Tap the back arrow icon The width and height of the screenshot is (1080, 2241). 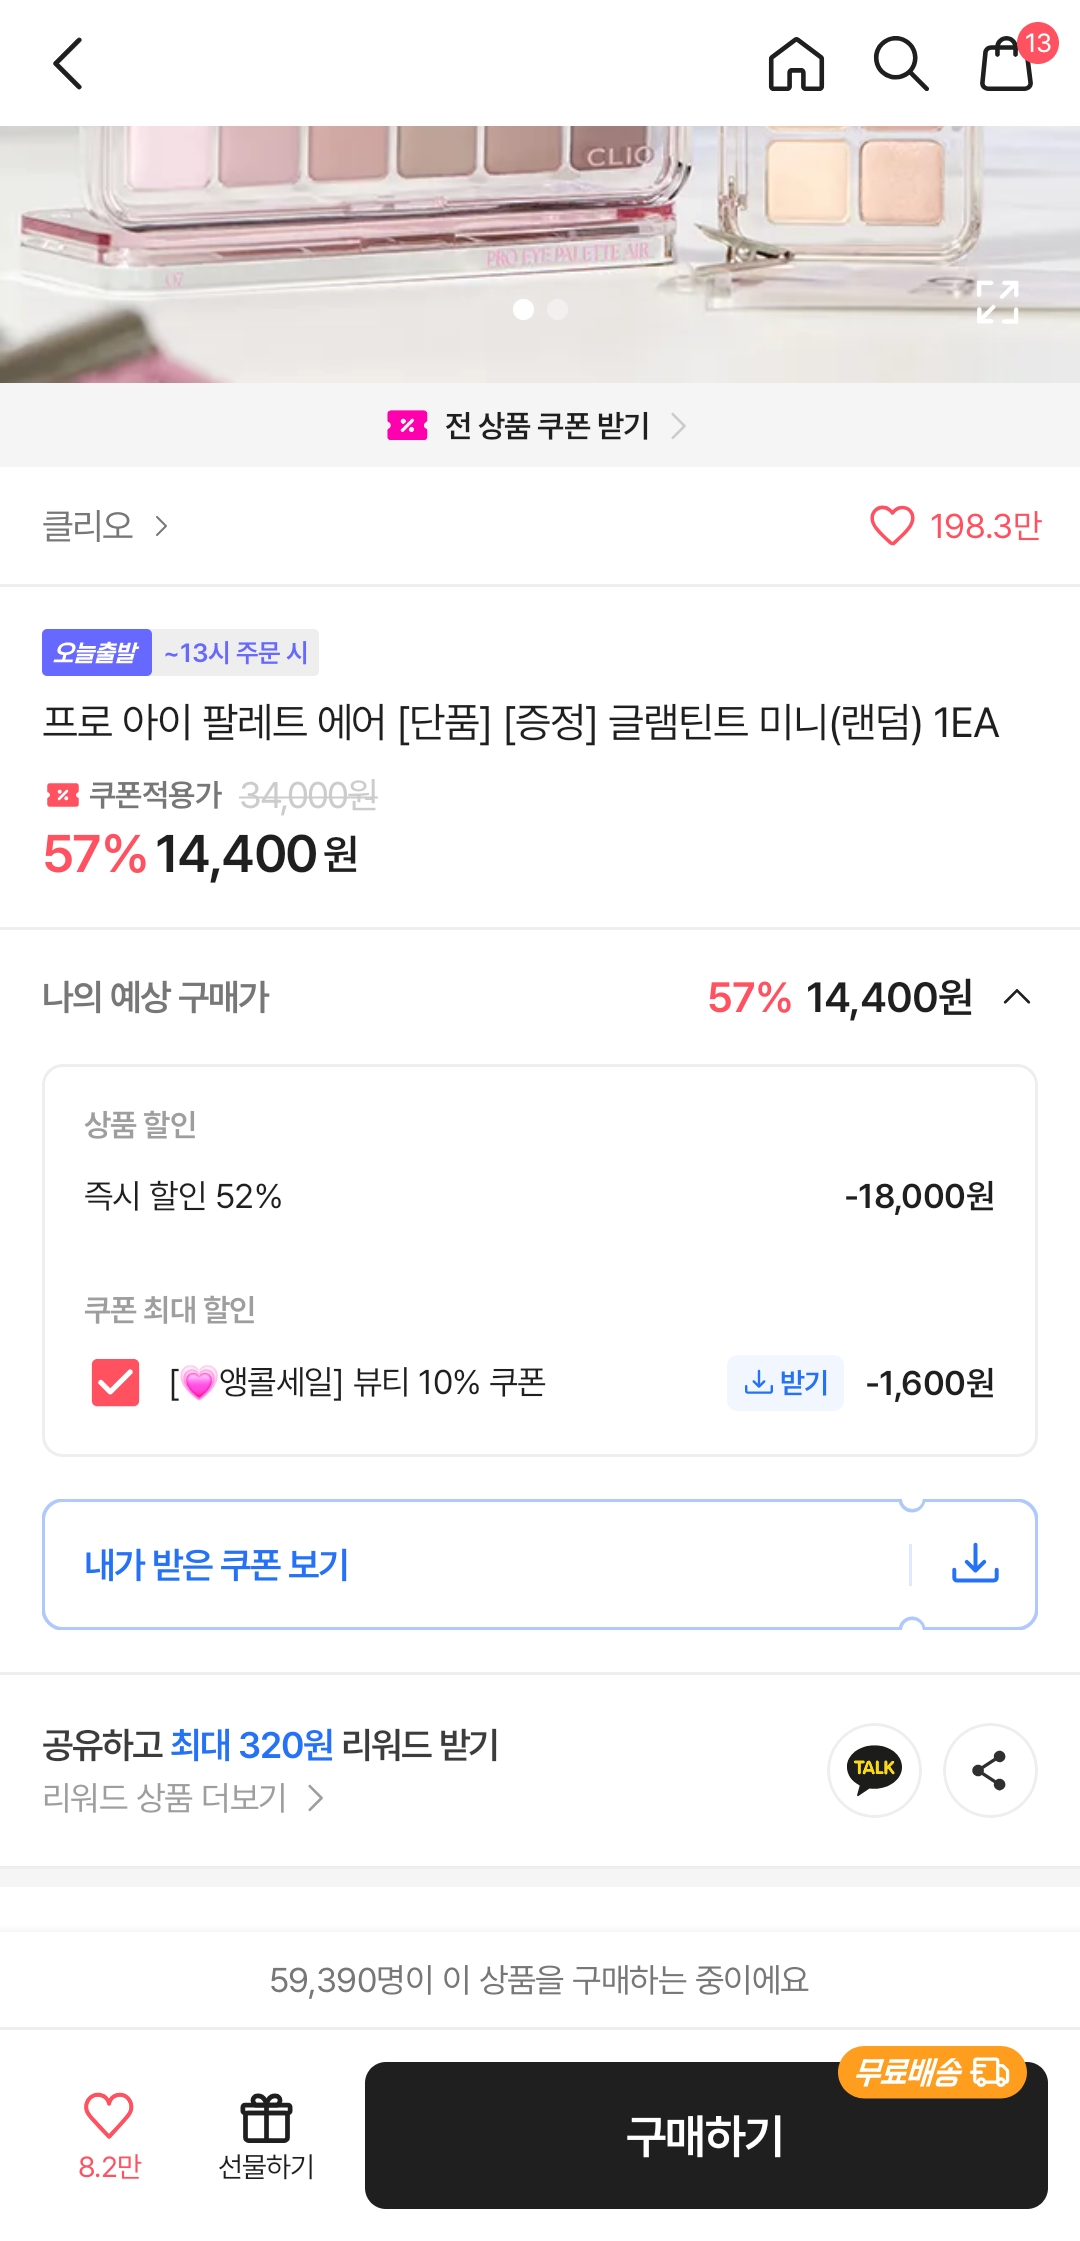coord(68,64)
